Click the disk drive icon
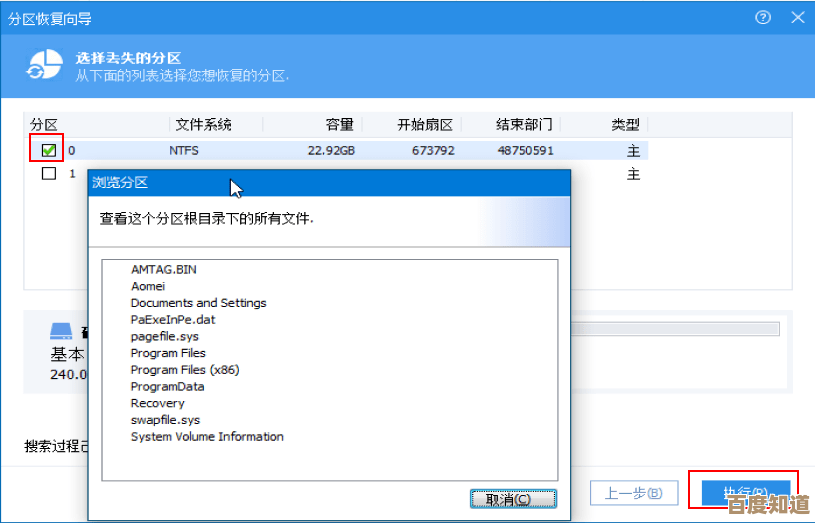 tap(62, 331)
